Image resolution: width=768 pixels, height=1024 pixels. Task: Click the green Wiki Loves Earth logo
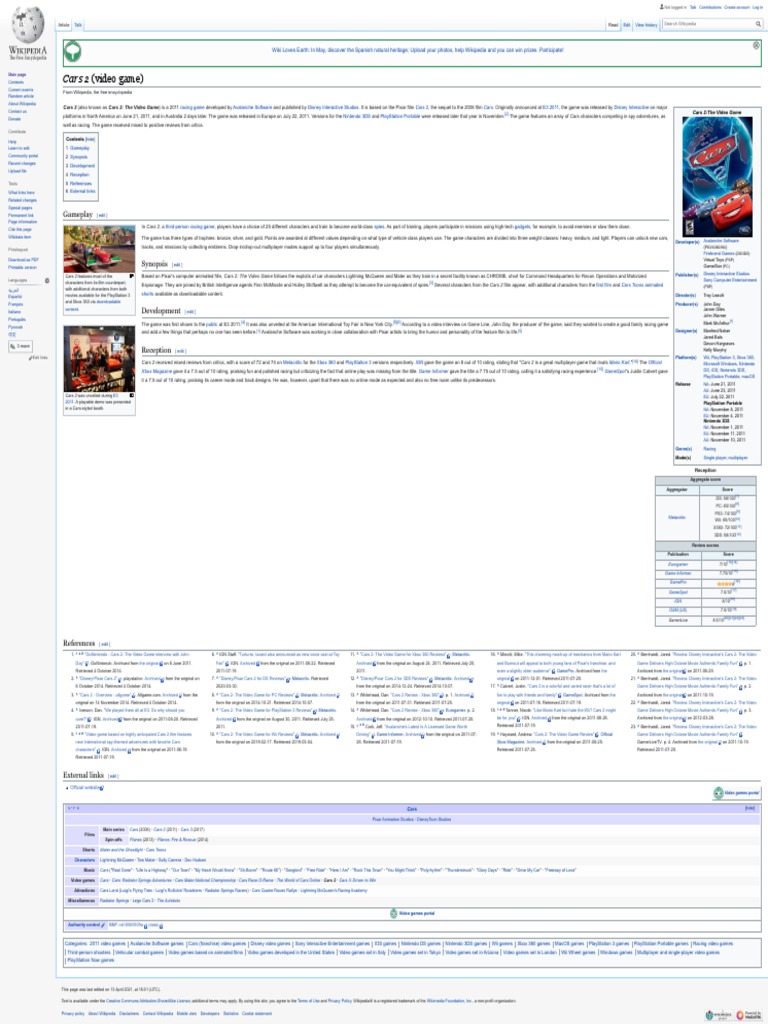click(x=73, y=51)
